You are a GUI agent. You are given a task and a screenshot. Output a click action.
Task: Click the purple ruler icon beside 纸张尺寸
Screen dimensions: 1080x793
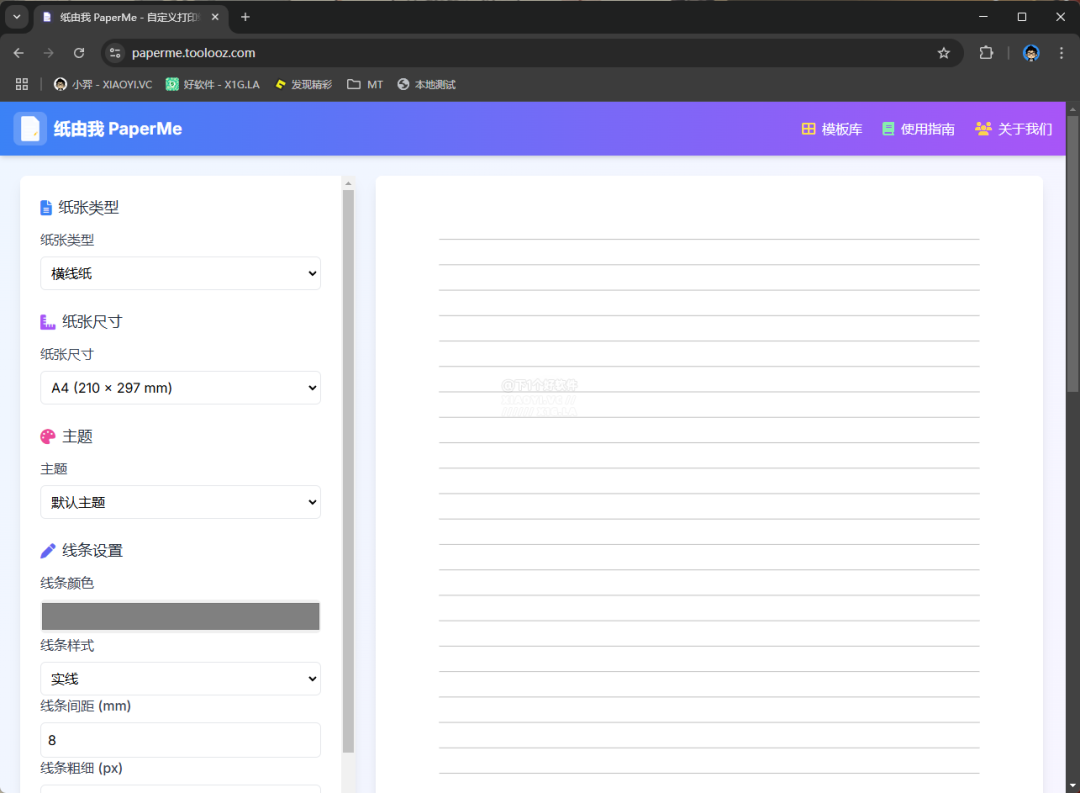(48, 322)
